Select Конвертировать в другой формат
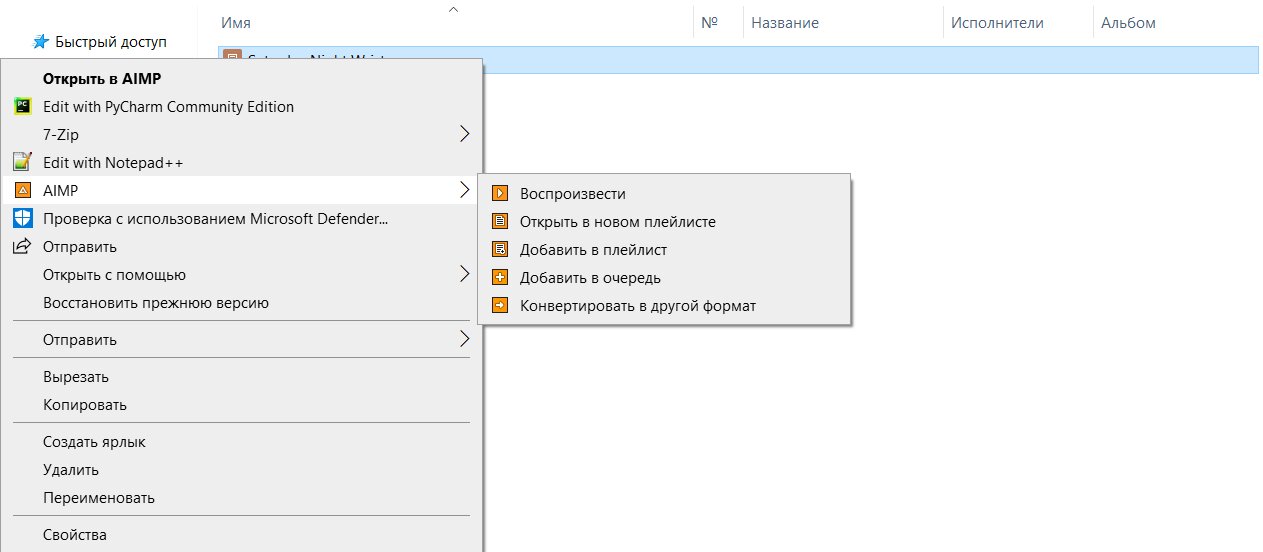The height and width of the screenshot is (552, 1263). click(665, 306)
